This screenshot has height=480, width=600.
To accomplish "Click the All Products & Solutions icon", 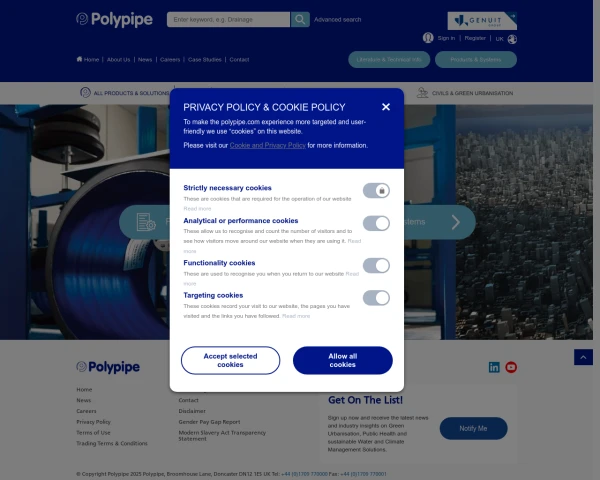I will (85, 93).
